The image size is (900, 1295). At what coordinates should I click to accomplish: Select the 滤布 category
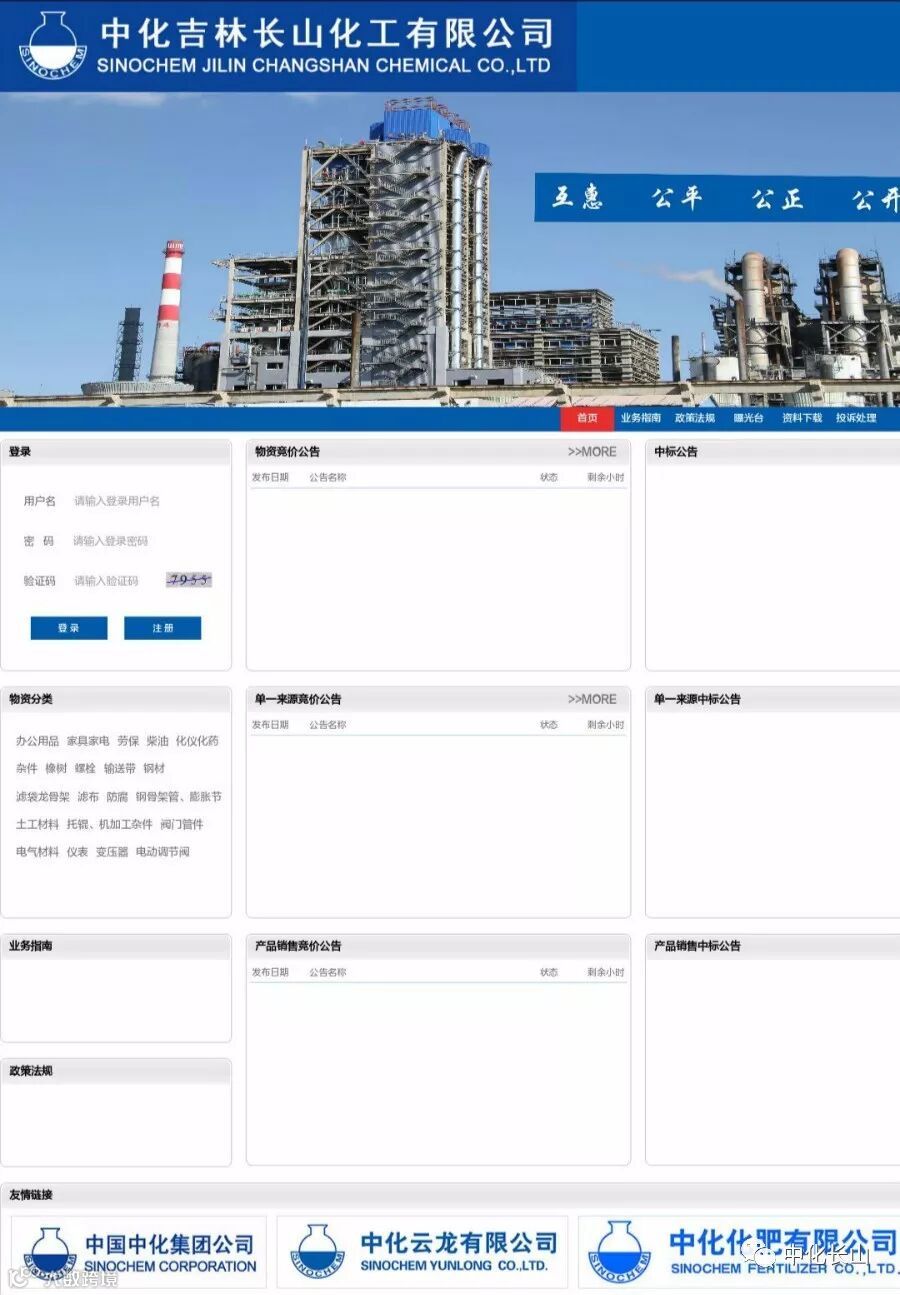point(88,797)
